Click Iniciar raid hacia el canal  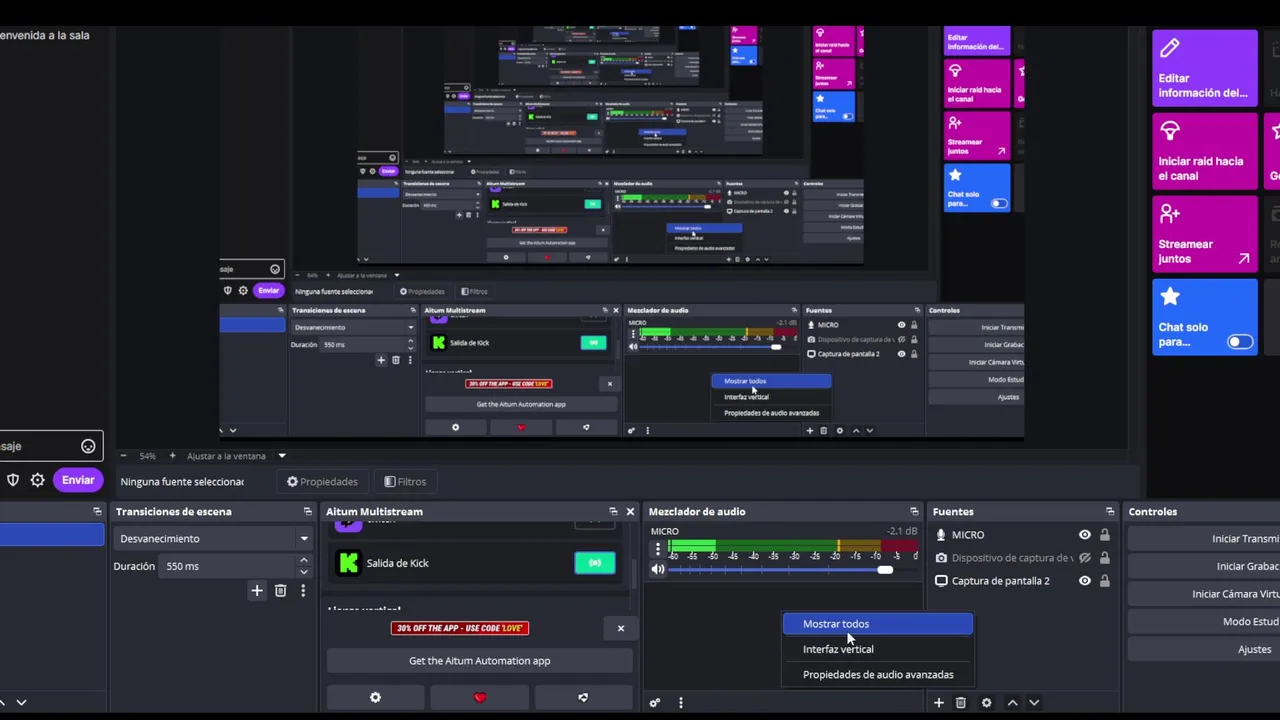click(1204, 151)
